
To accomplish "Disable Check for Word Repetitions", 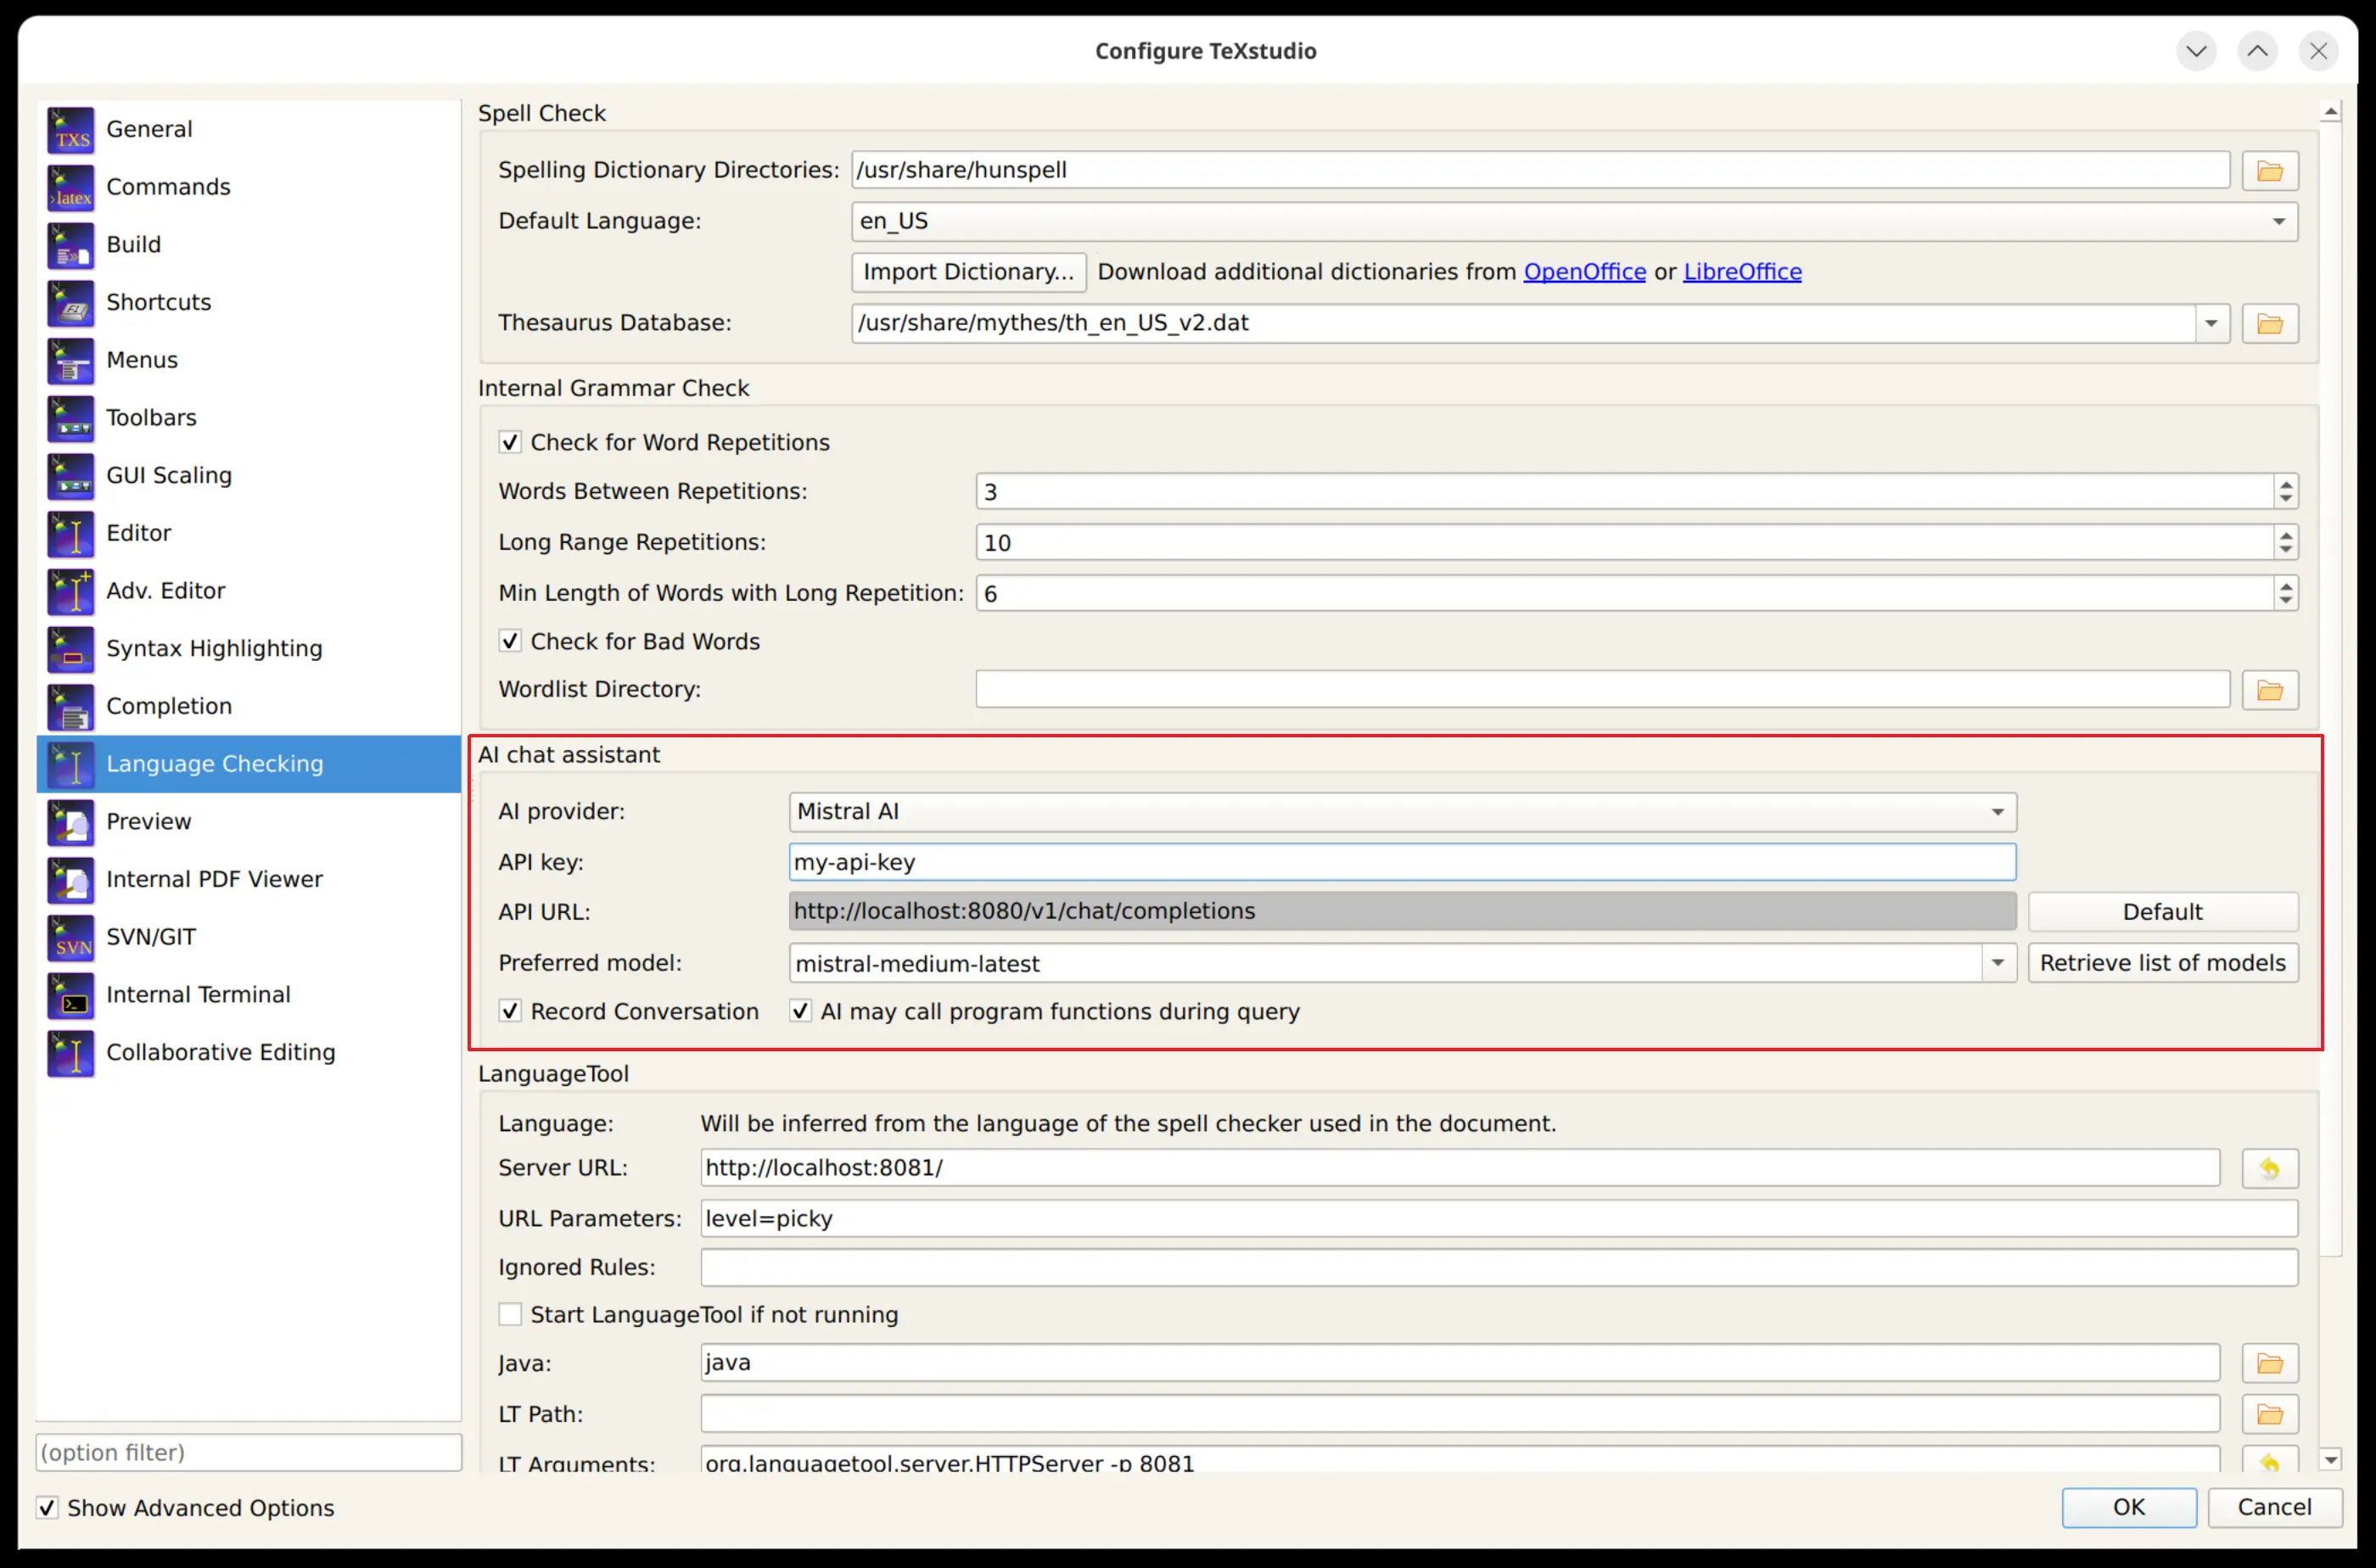I will click(510, 442).
